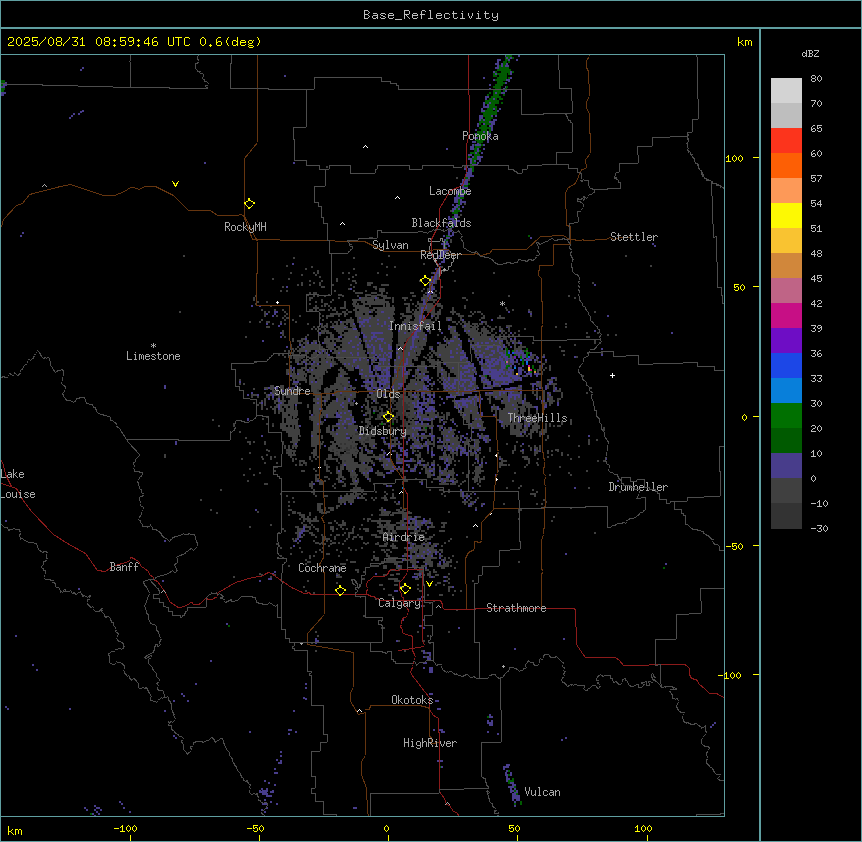The width and height of the screenshot is (862, 842).
Task: Click the asterisk marker above Limestone
Action: (x=153, y=345)
